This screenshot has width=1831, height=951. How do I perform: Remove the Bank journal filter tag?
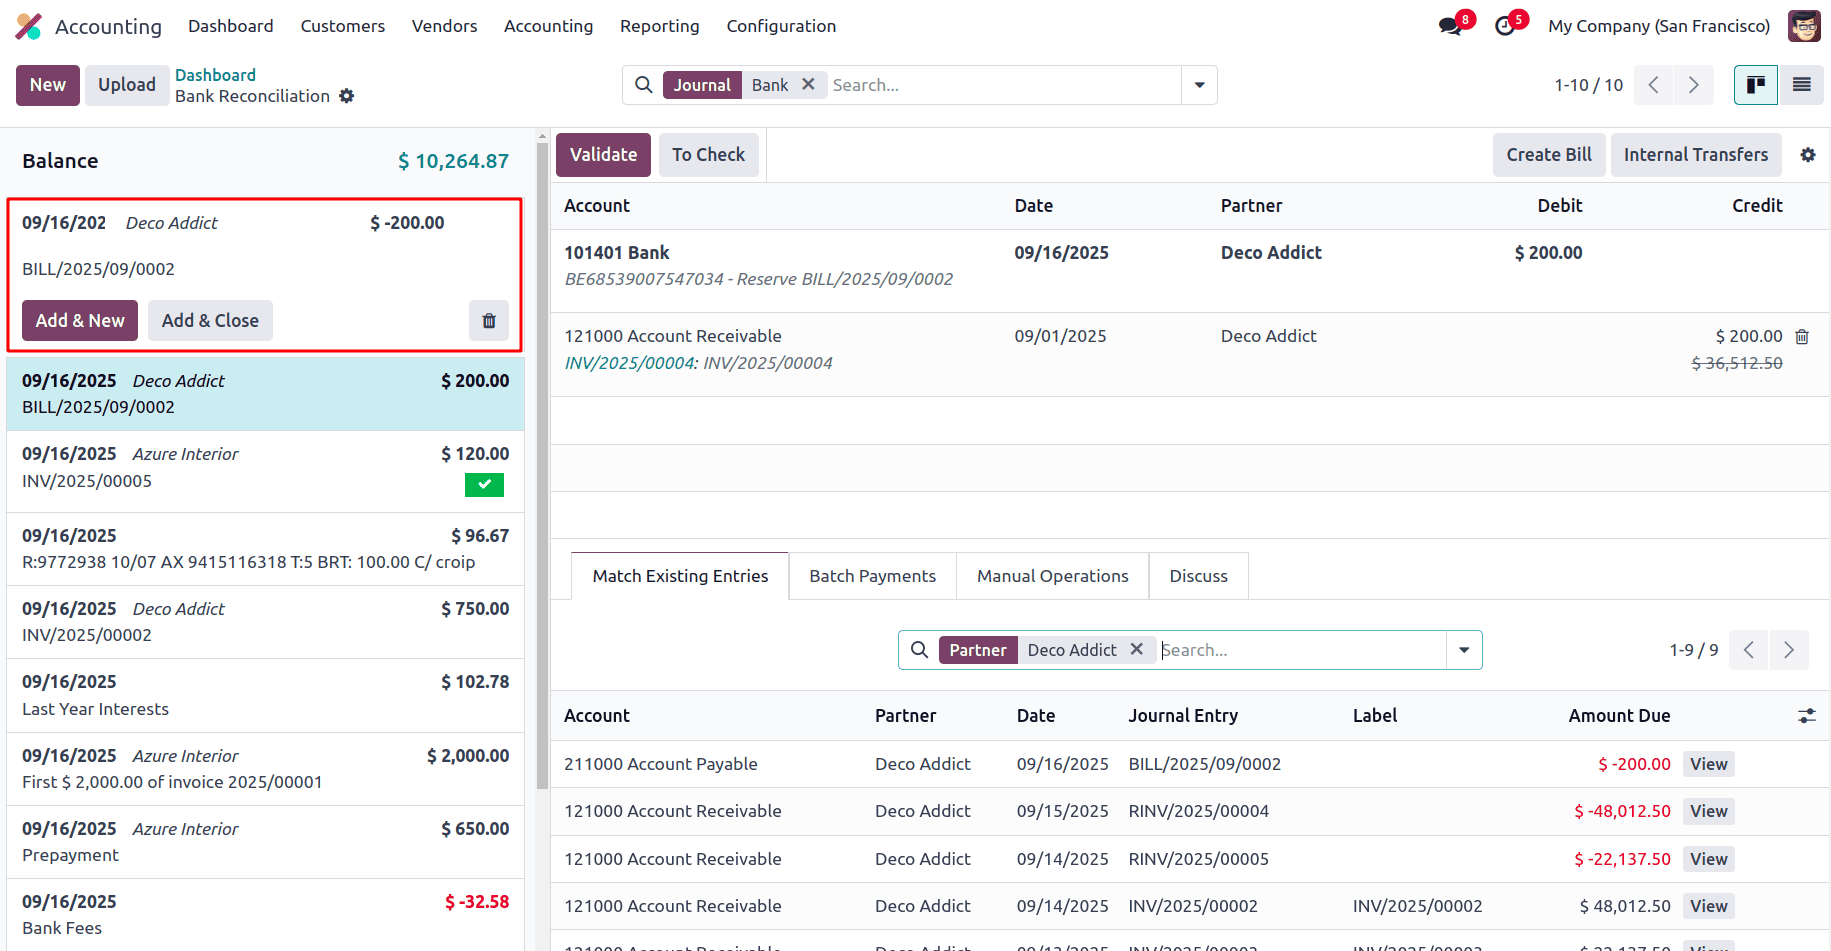(808, 85)
